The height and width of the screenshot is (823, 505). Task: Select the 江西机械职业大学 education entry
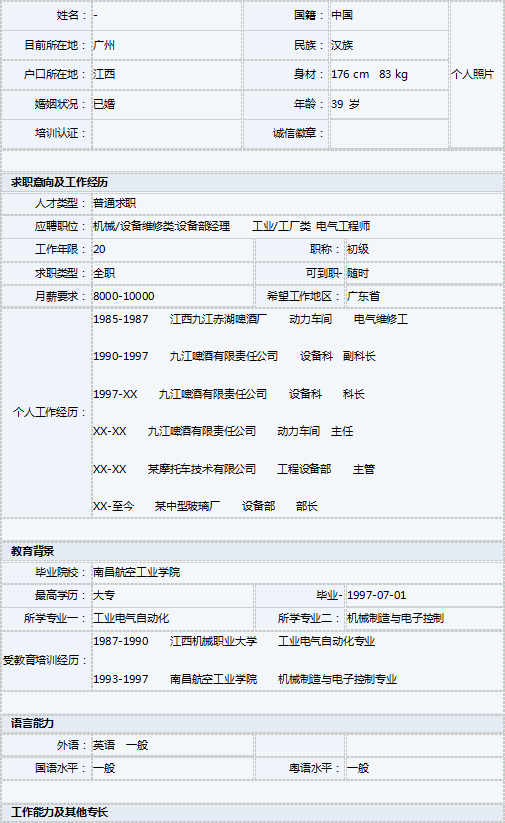[x=213, y=641]
